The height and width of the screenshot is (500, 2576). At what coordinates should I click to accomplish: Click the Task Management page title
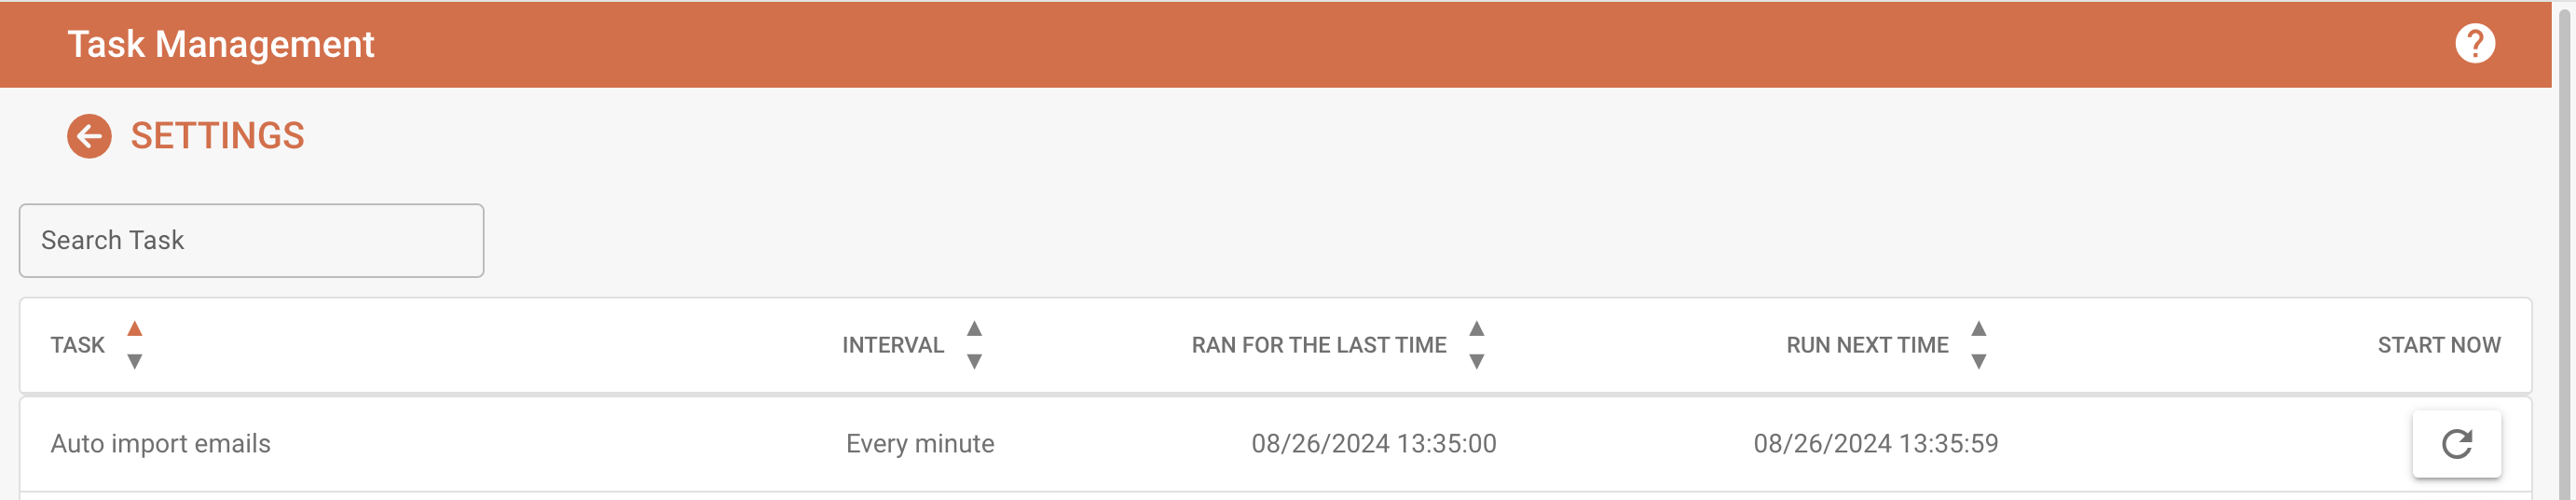click(221, 44)
